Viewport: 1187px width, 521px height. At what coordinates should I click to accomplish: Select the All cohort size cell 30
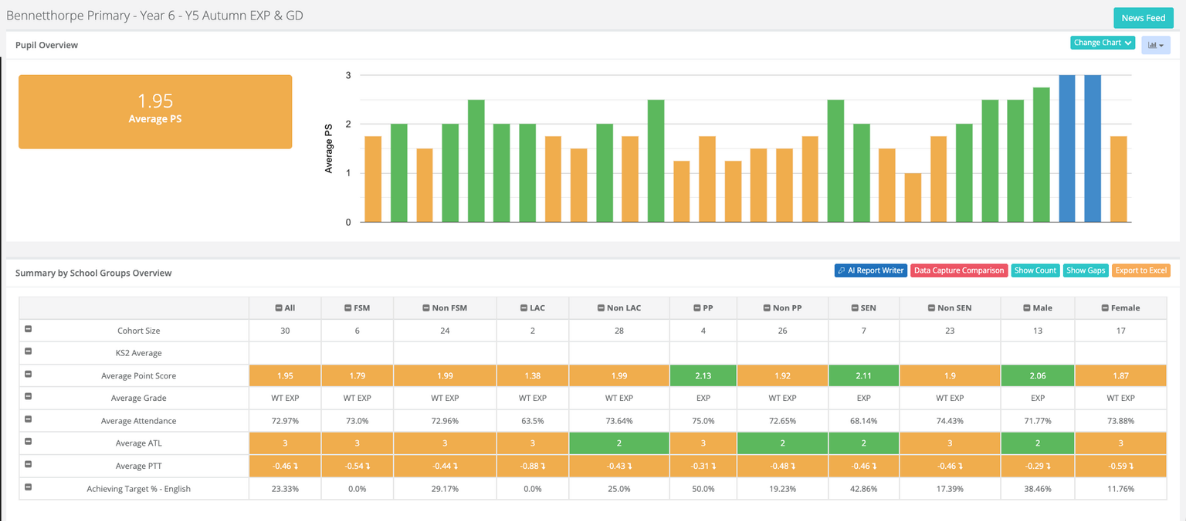click(285, 330)
